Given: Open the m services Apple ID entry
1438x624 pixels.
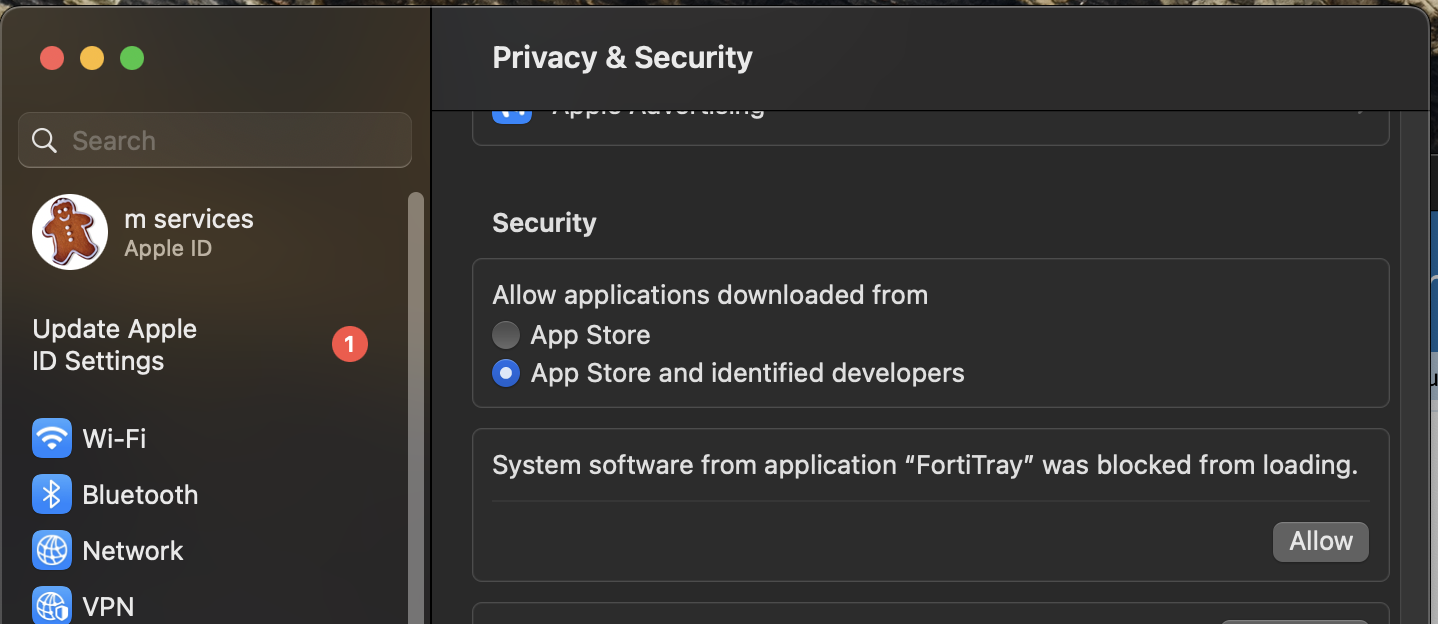Looking at the screenshot, I should click(188, 232).
